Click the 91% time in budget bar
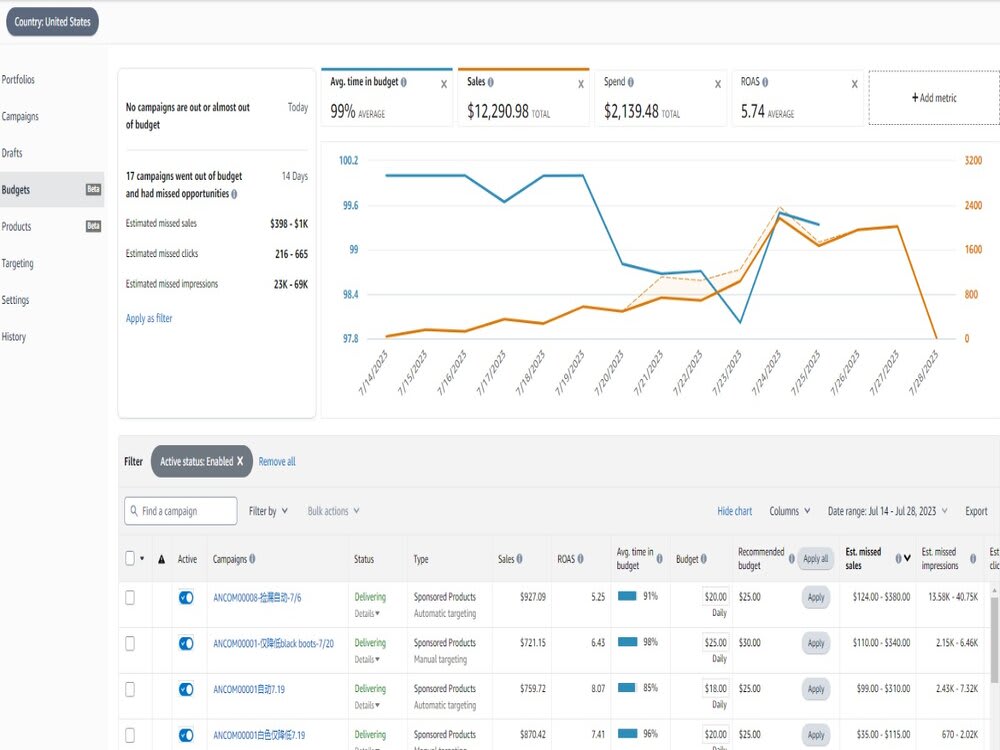 click(628, 596)
